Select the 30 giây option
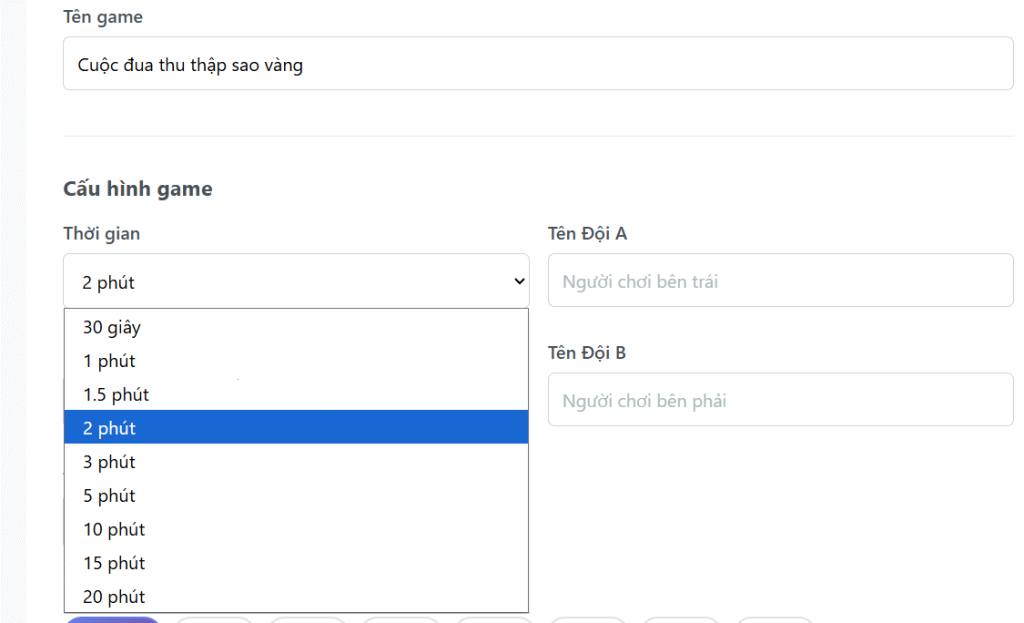This screenshot has height=623, width=1024. [x=296, y=327]
